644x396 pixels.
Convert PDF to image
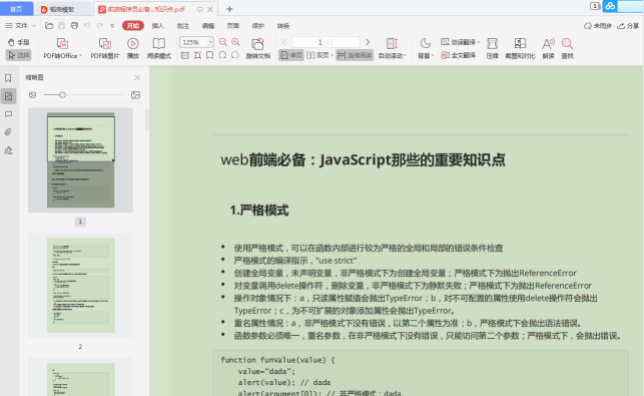click(105, 48)
